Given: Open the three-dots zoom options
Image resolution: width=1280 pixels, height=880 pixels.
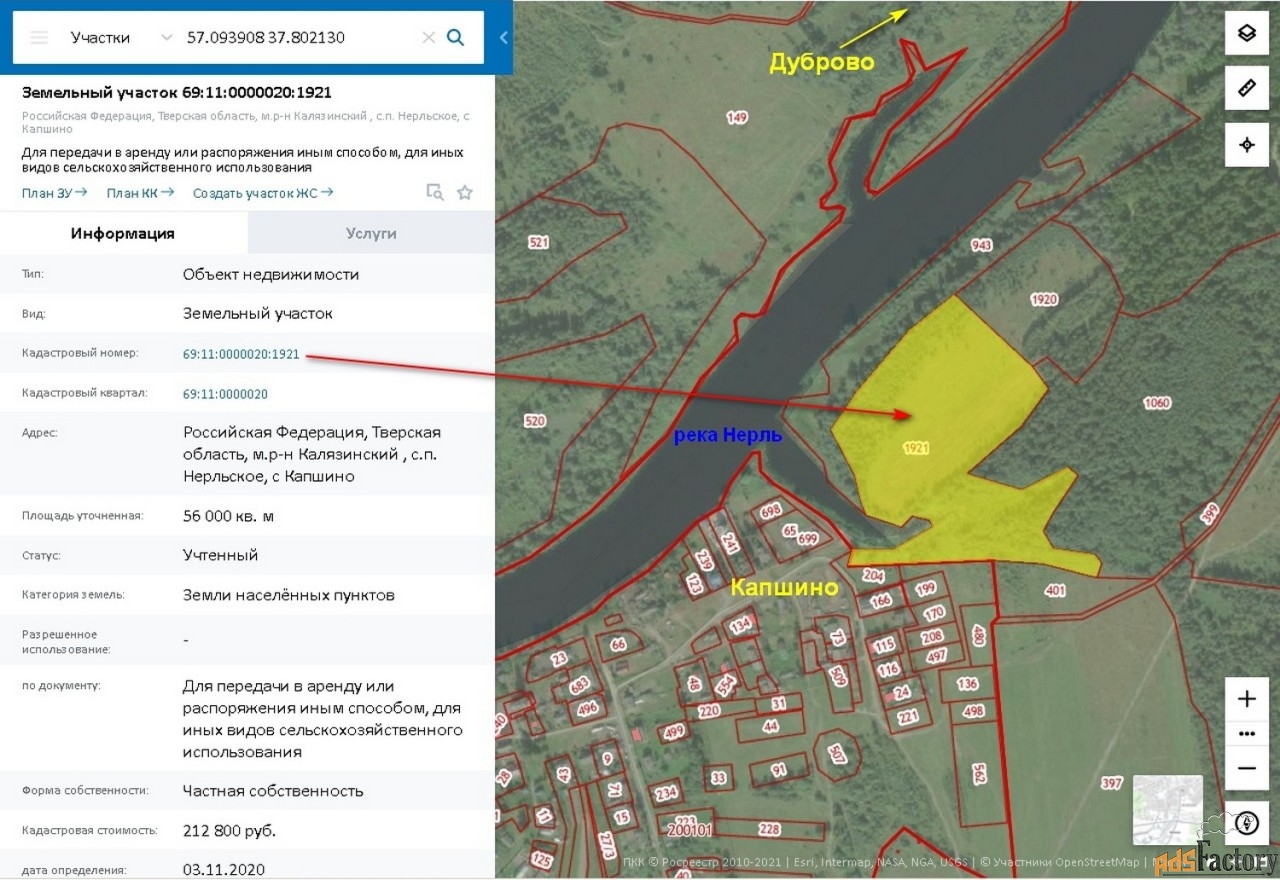Looking at the screenshot, I should point(1247,733).
